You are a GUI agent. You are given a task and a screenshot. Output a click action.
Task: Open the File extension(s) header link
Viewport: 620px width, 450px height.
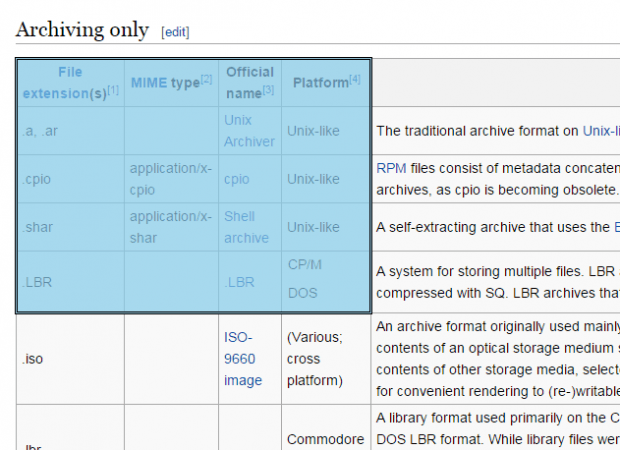tap(64, 82)
